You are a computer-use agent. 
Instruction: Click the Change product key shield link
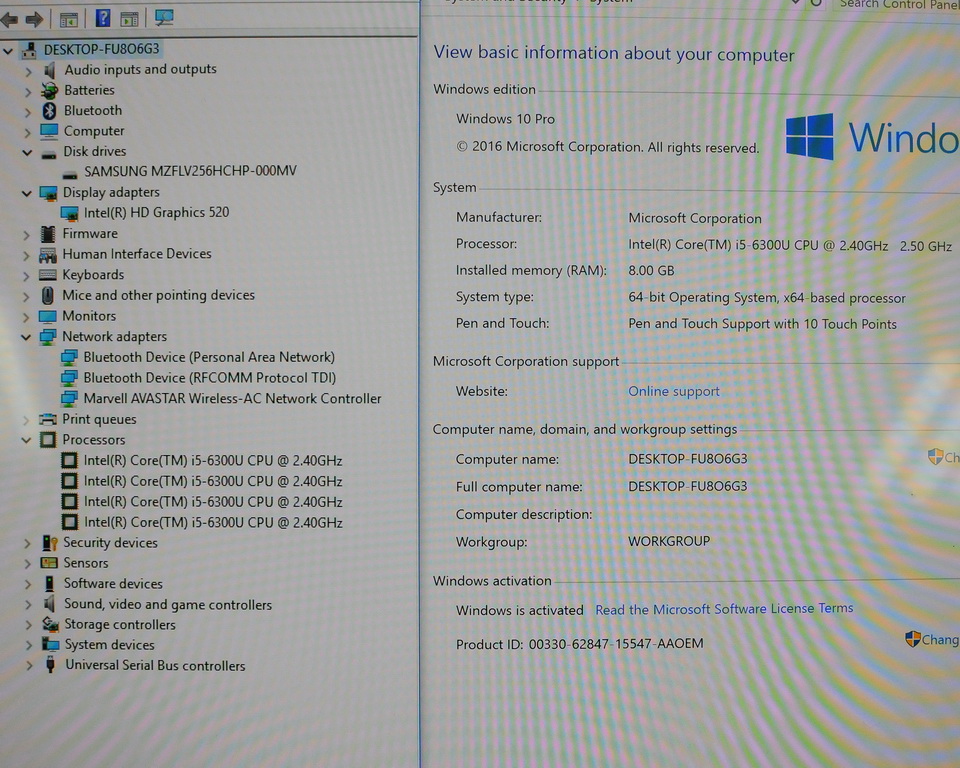pyautogui.click(x=932, y=639)
